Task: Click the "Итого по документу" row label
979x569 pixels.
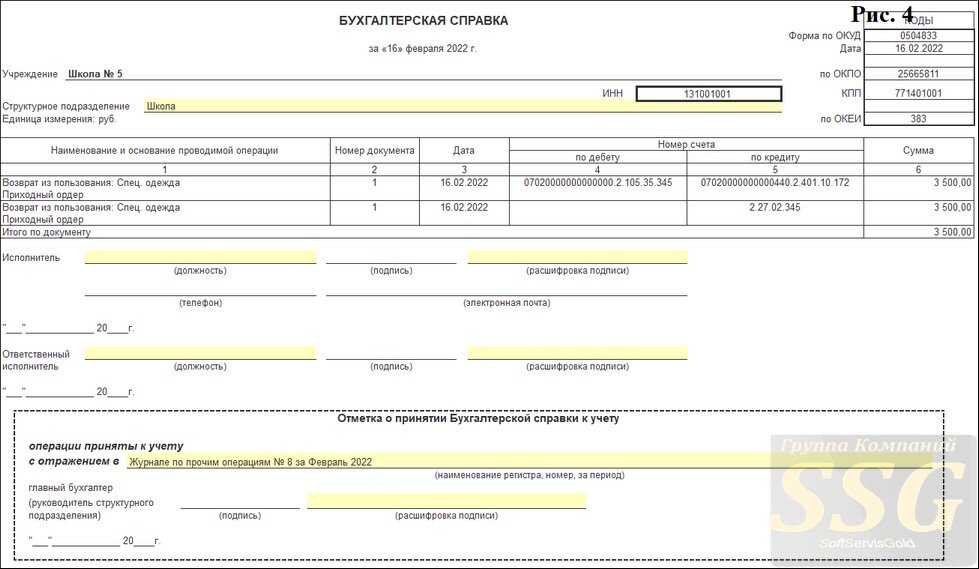Action: [47, 232]
